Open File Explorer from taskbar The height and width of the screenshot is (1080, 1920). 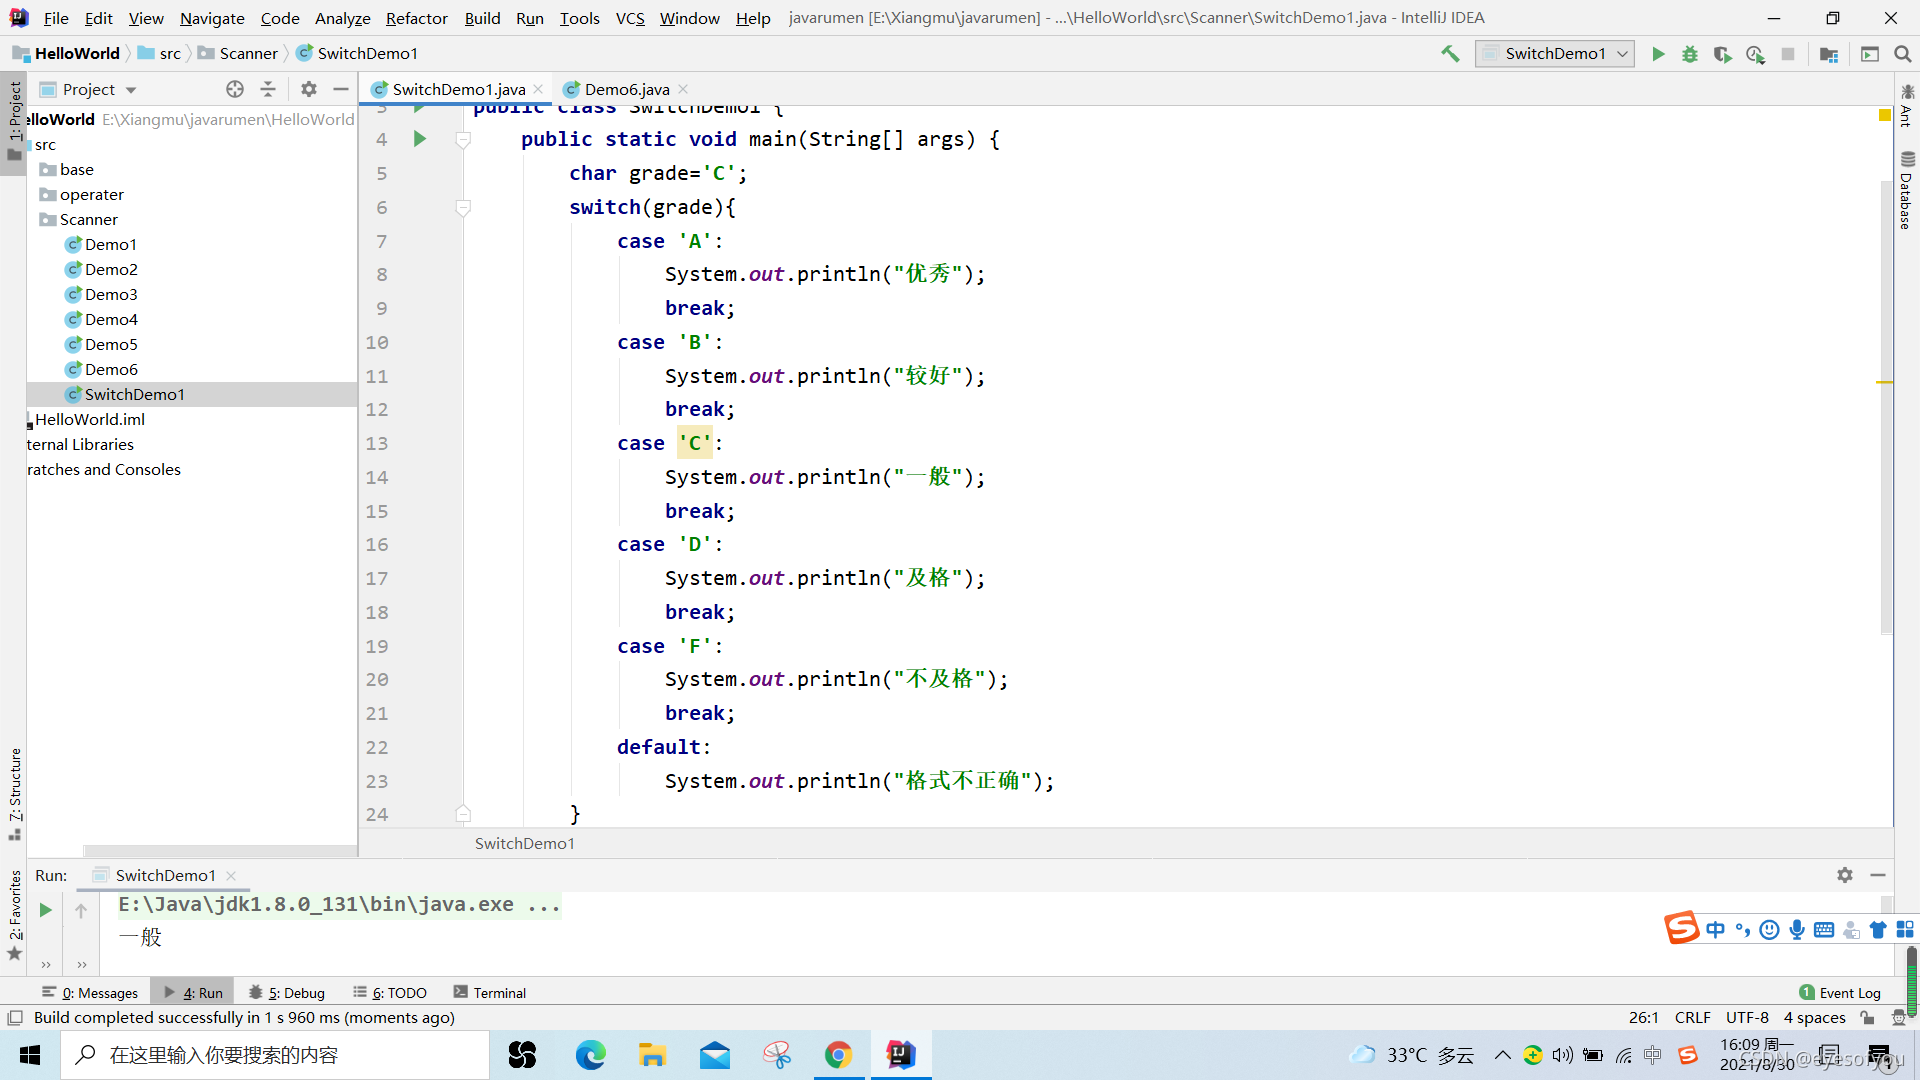652,1055
